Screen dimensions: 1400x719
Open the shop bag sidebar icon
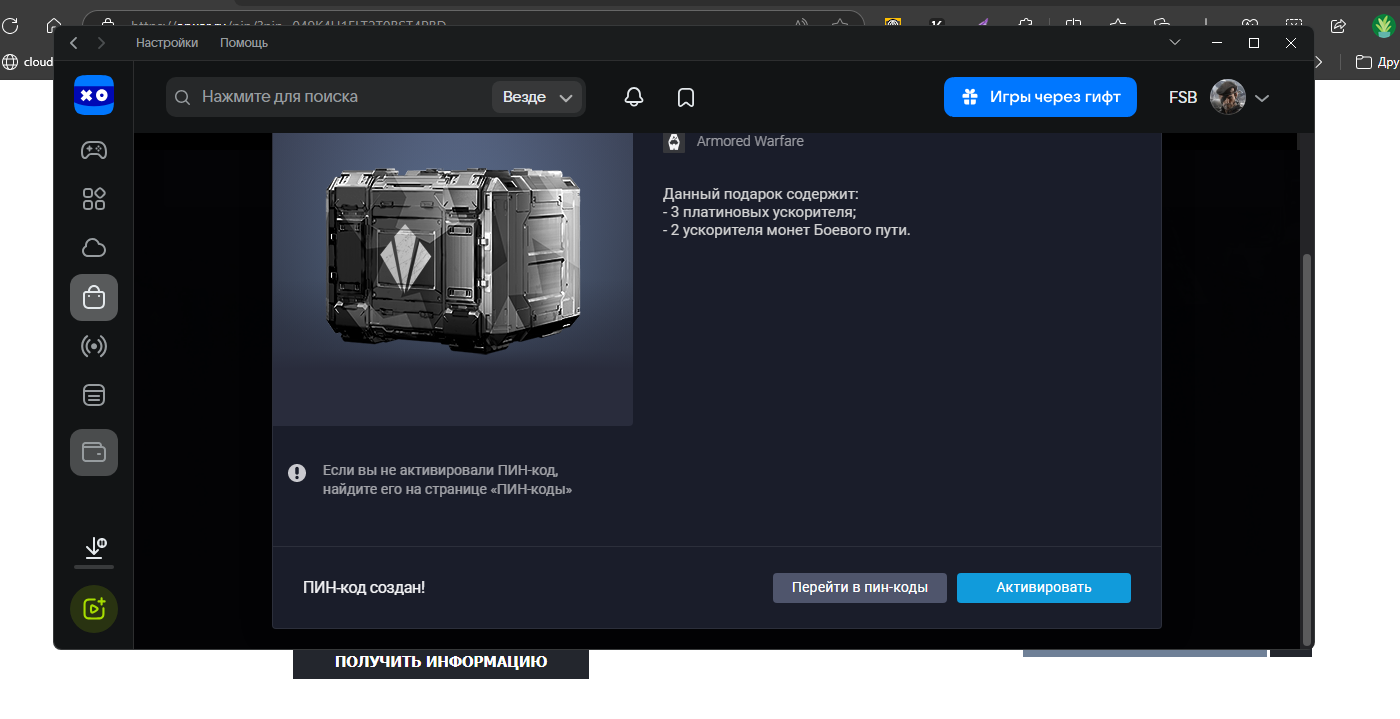(x=94, y=297)
